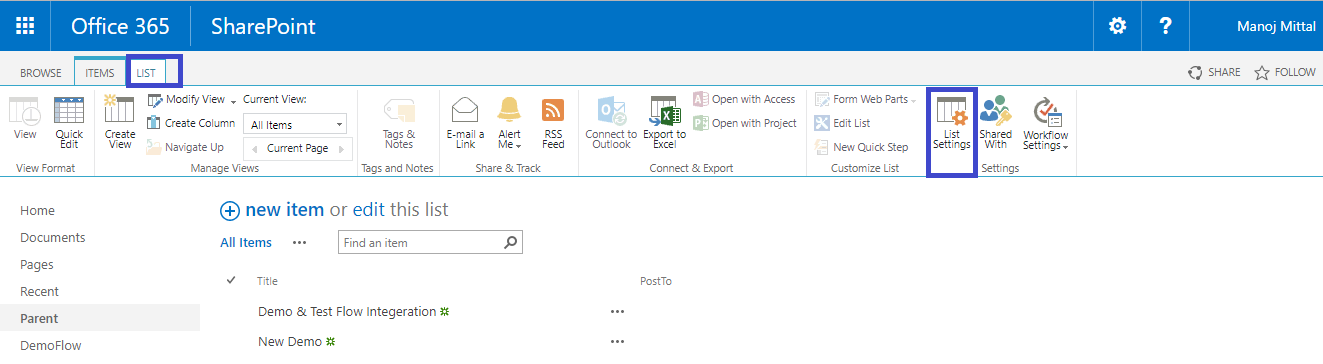Click FOLLOW with the star icon
1323x364 pixels.
pos(1284,72)
